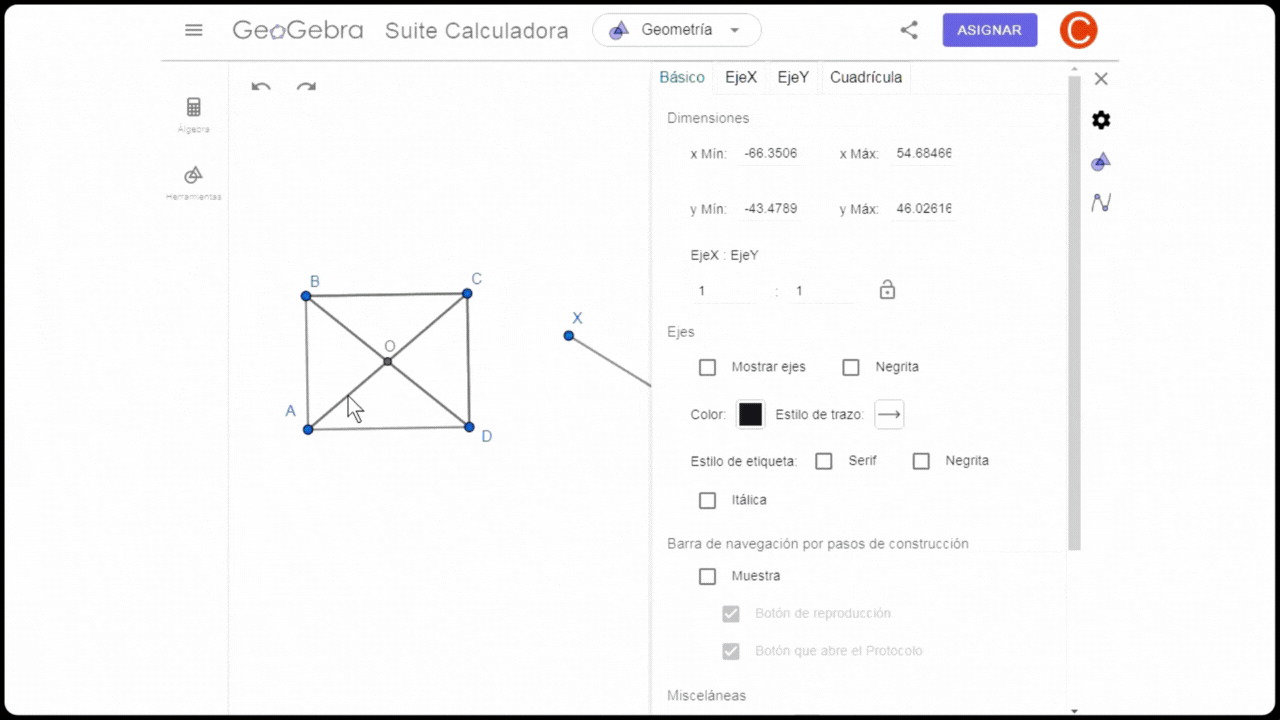Check the Serif label style box
The width and height of the screenshot is (1280, 720).
(x=824, y=461)
